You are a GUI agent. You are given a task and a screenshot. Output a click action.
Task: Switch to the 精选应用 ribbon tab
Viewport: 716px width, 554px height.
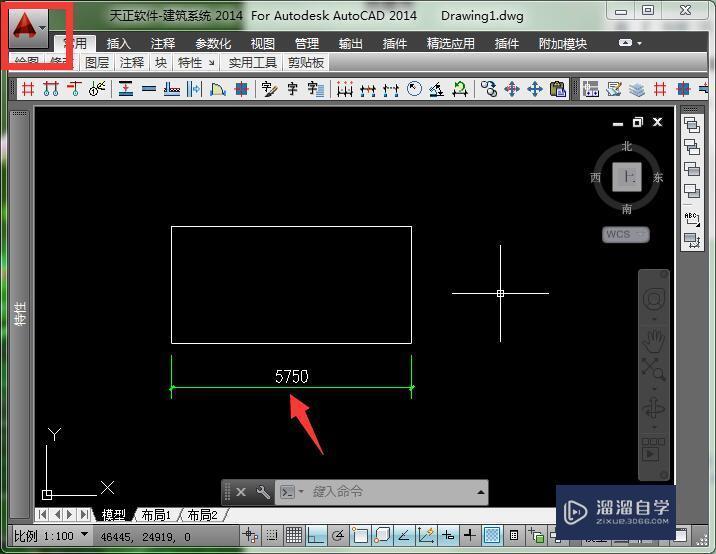[451, 43]
